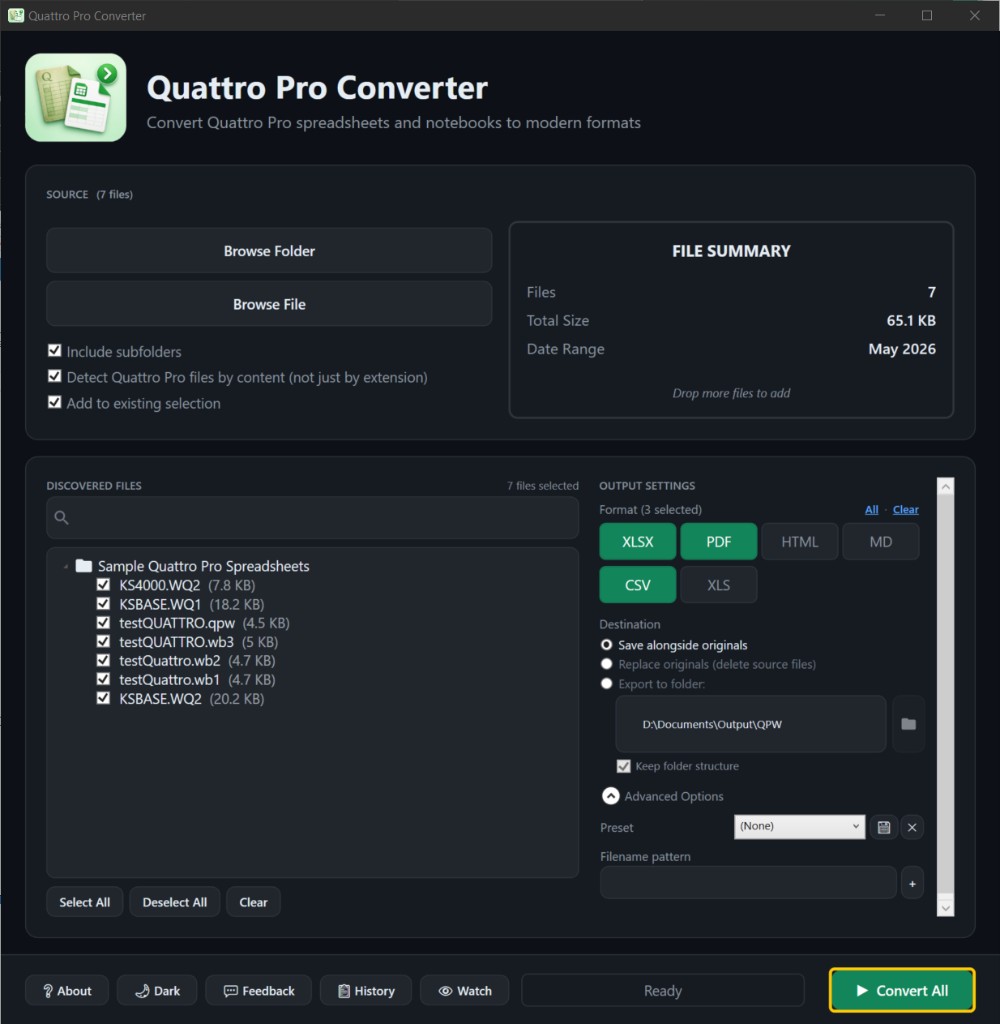
Task: Click the discovered files search field
Action: click(312, 518)
